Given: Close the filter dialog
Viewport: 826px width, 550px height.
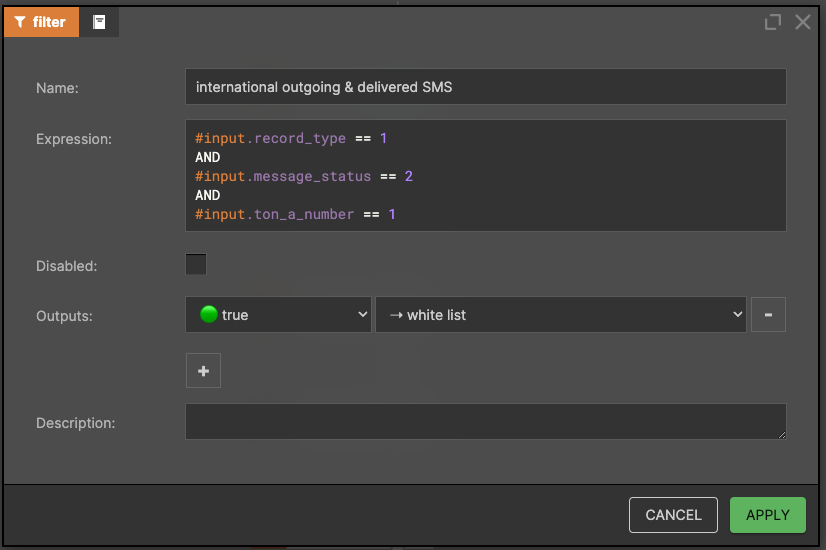Looking at the screenshot, I should tap(803, 22).
